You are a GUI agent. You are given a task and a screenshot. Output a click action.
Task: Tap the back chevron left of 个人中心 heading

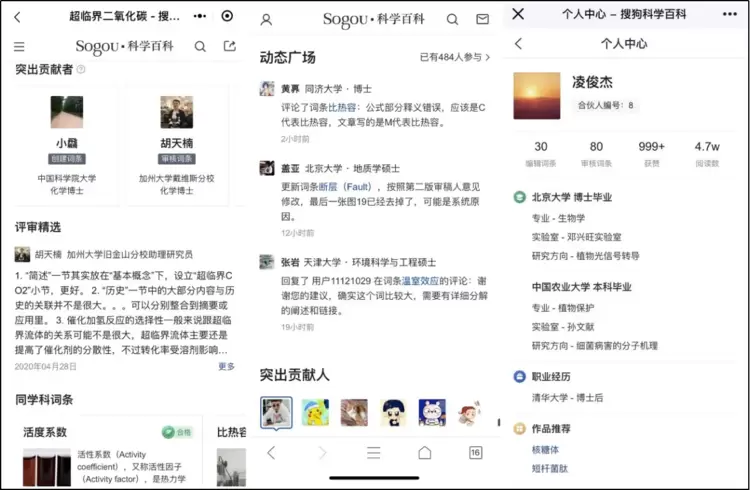[518, 44]
